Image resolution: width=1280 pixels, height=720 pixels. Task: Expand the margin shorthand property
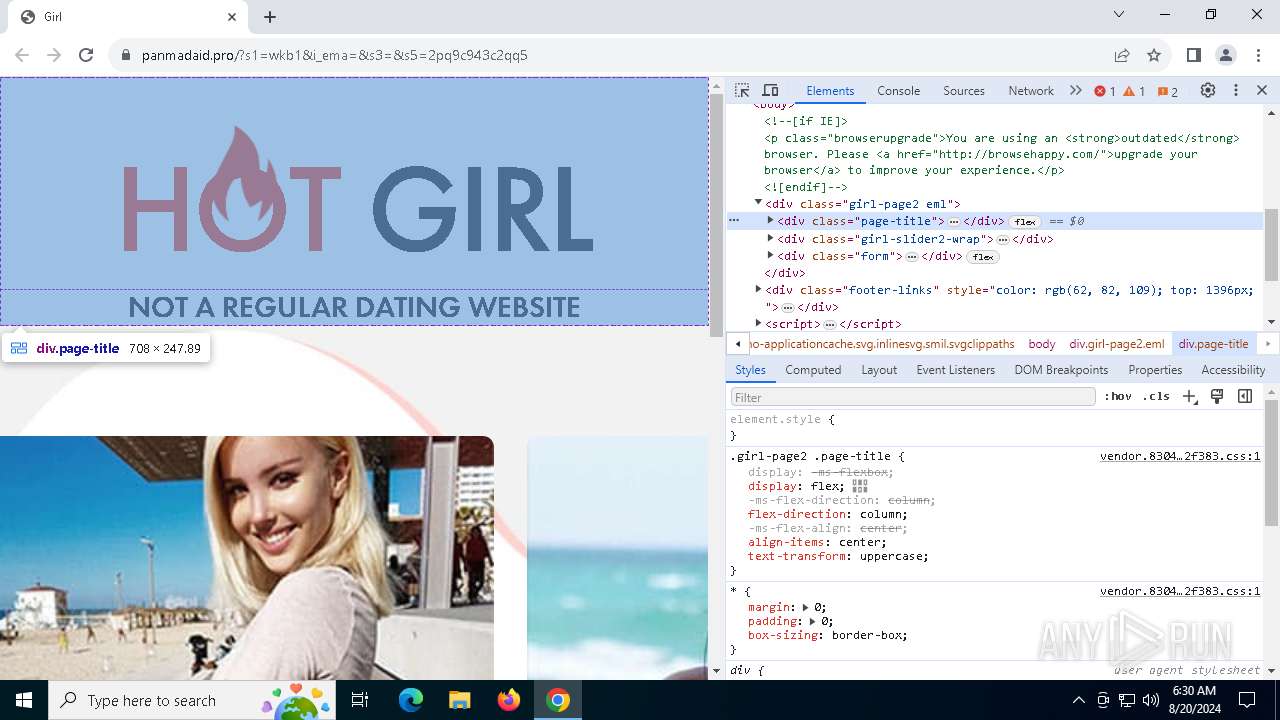point(806,607)
